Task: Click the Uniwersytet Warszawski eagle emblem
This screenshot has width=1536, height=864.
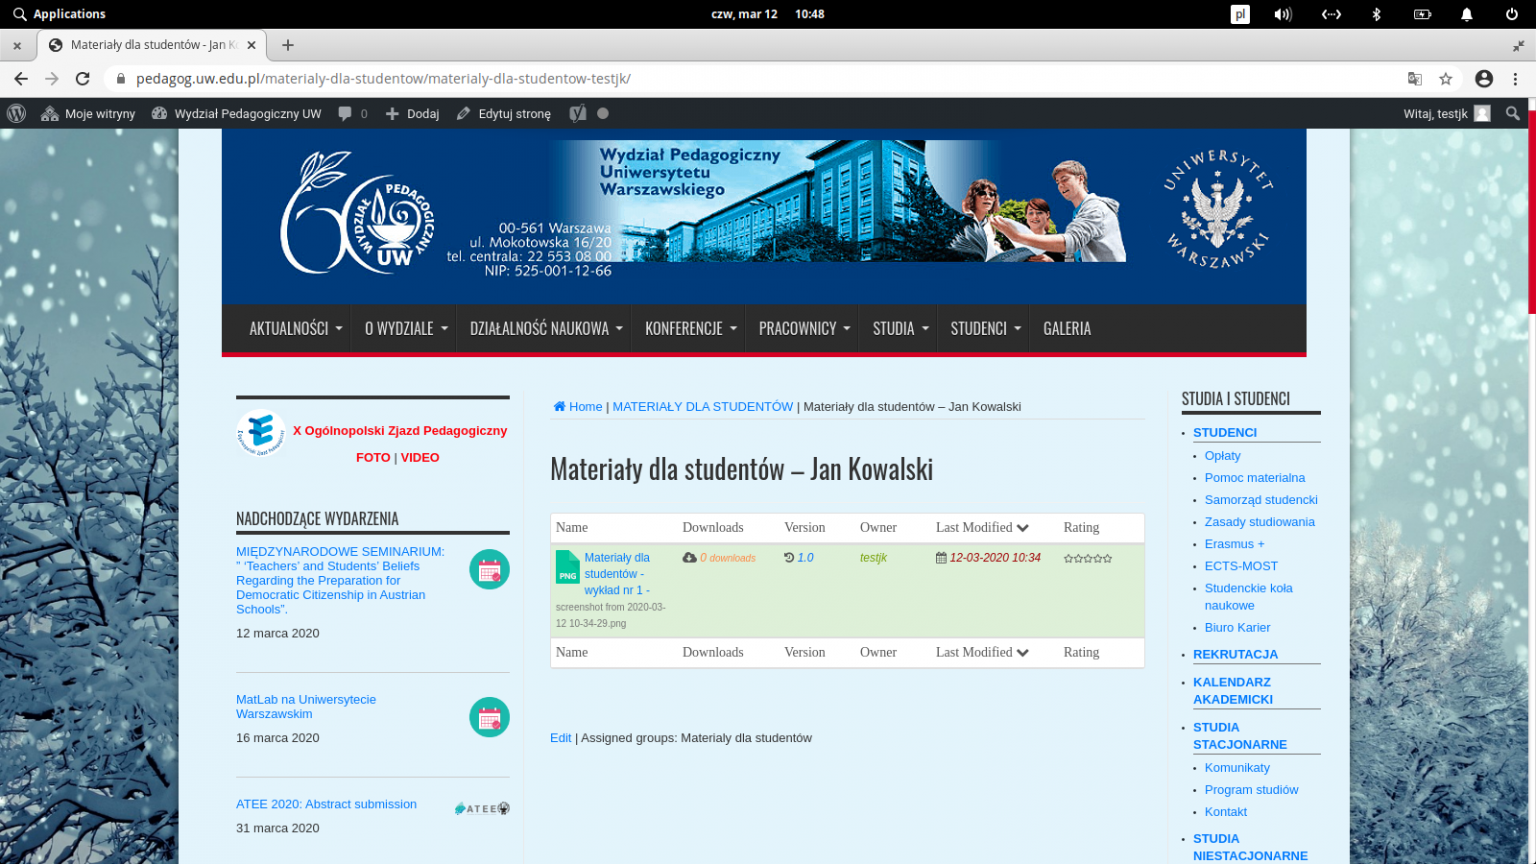Action: tap(1217, 209)
